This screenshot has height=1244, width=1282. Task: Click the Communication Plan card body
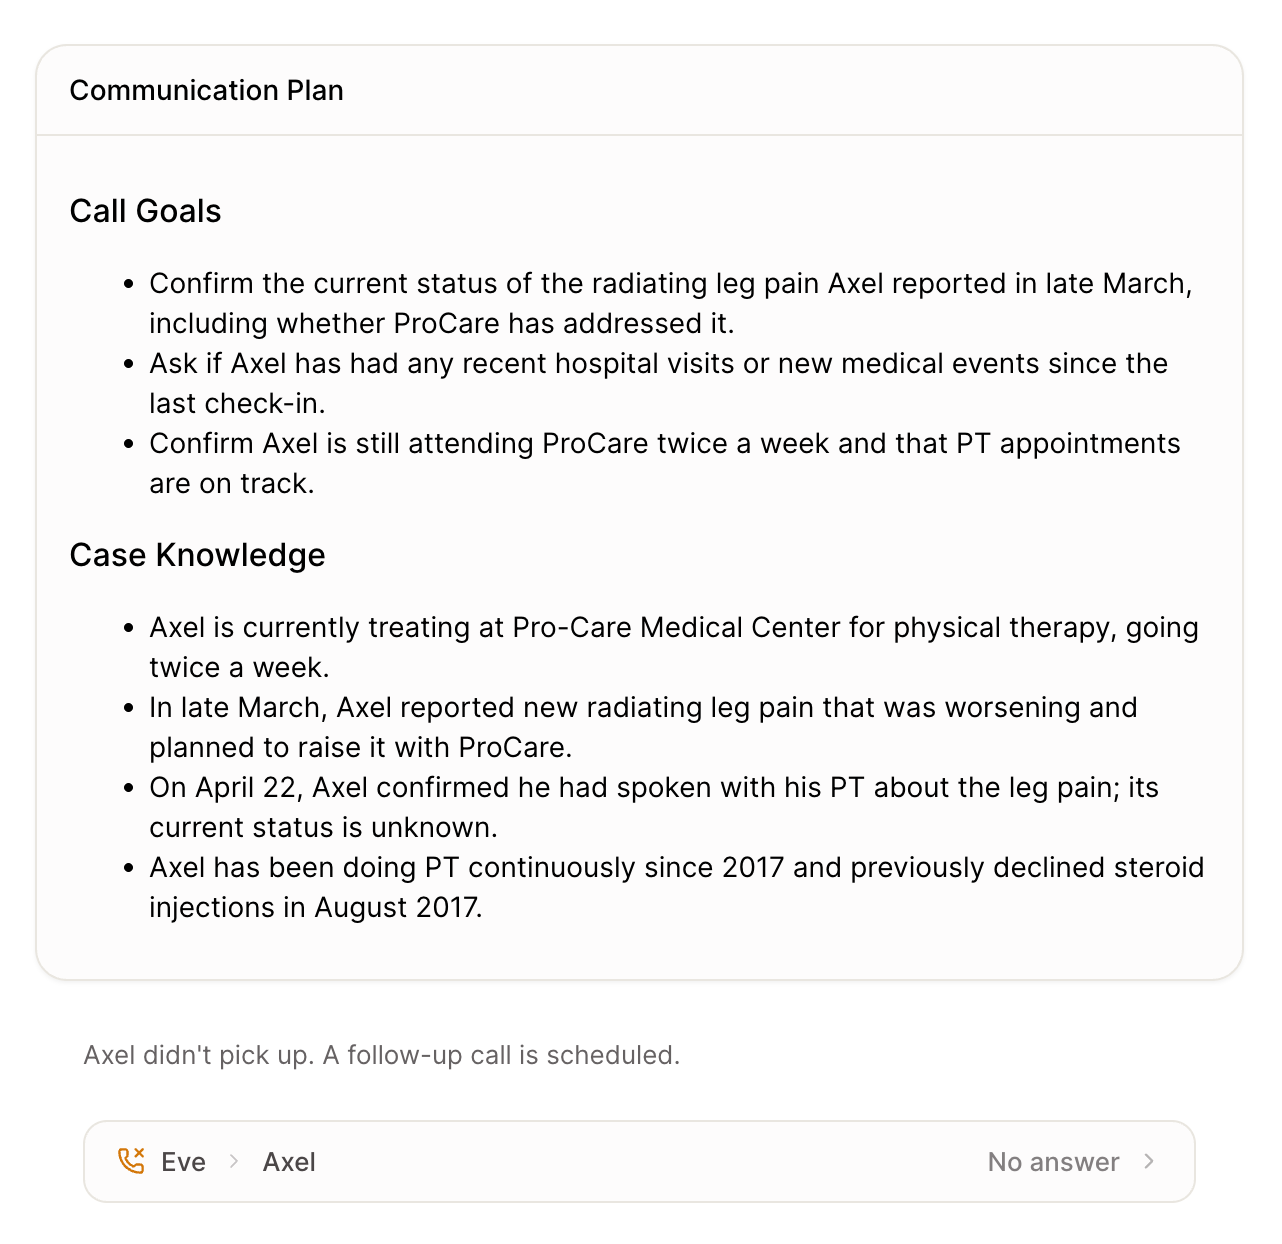(x=639, y=557)
